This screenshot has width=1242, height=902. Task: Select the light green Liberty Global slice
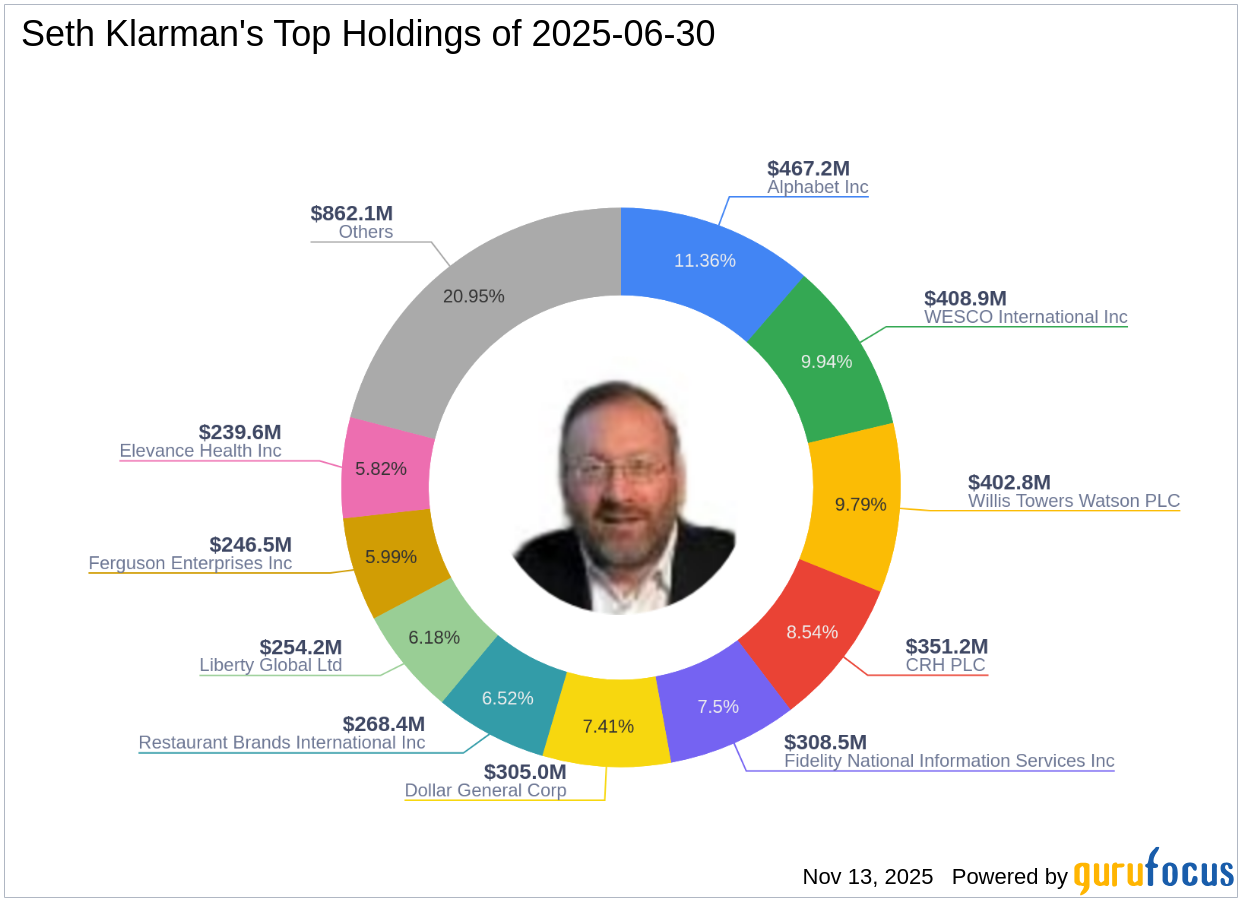pos(435,637)
